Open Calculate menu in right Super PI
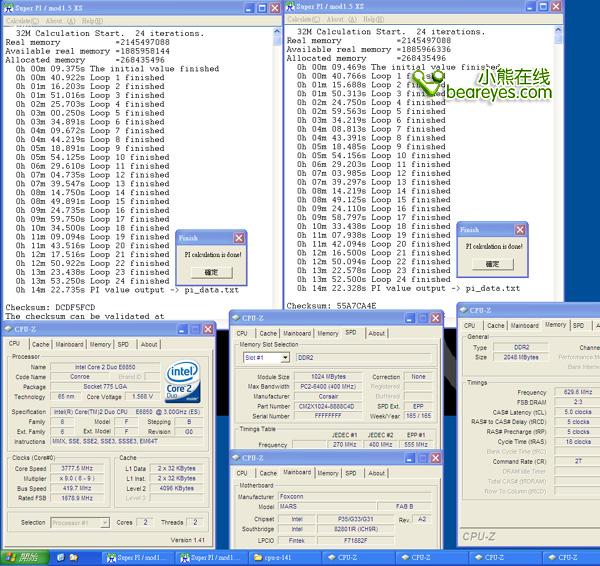The image size is (600, 566). coord(303,20)
